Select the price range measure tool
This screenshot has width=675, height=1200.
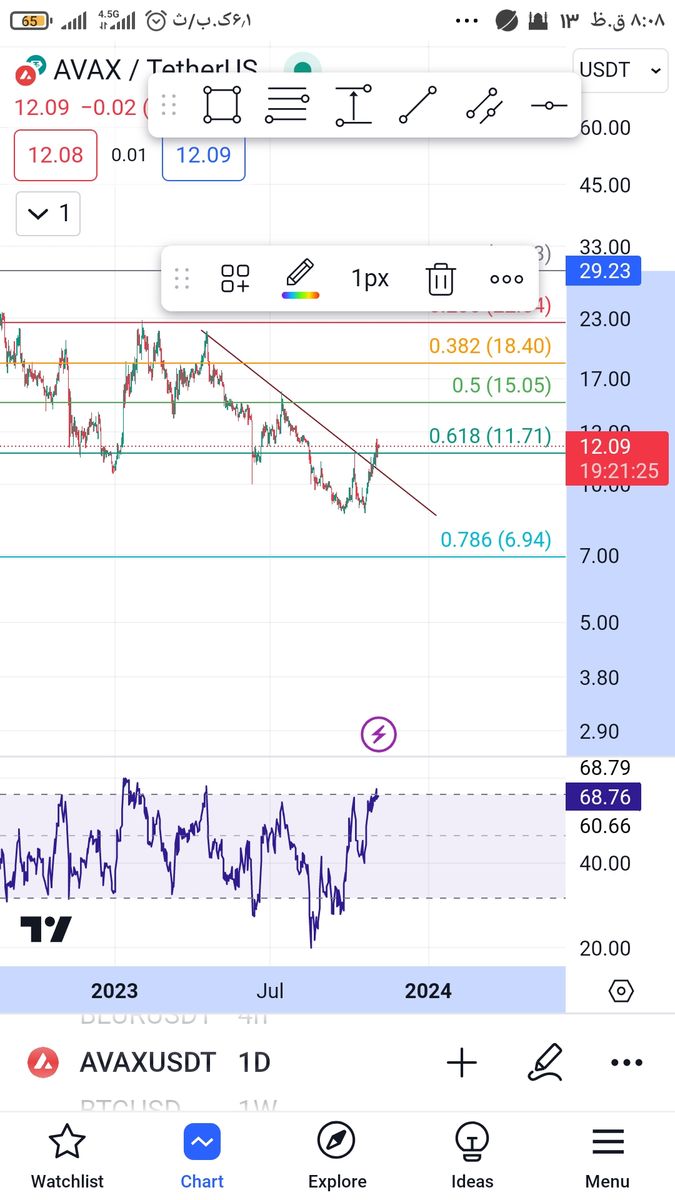(353, 104)
